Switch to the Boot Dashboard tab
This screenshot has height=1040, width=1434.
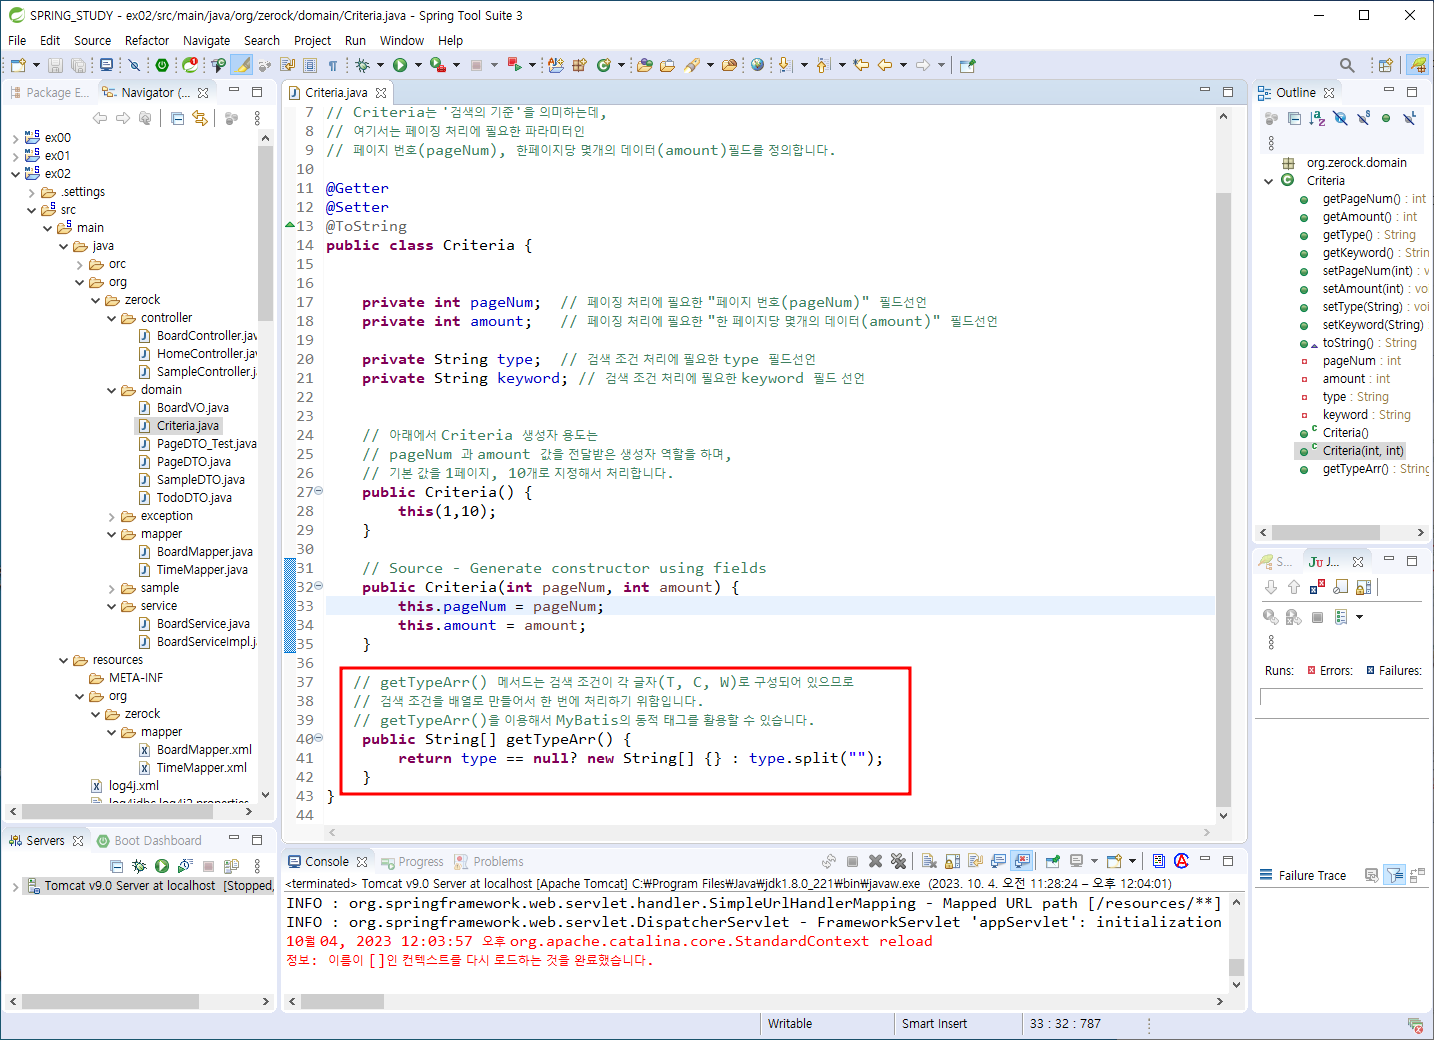click(149, 841)
